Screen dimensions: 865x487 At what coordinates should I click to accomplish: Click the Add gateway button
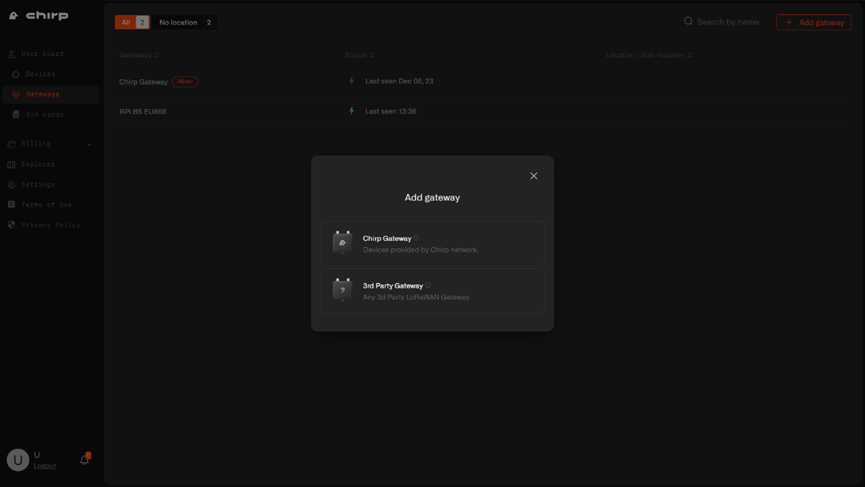[814, 22]
